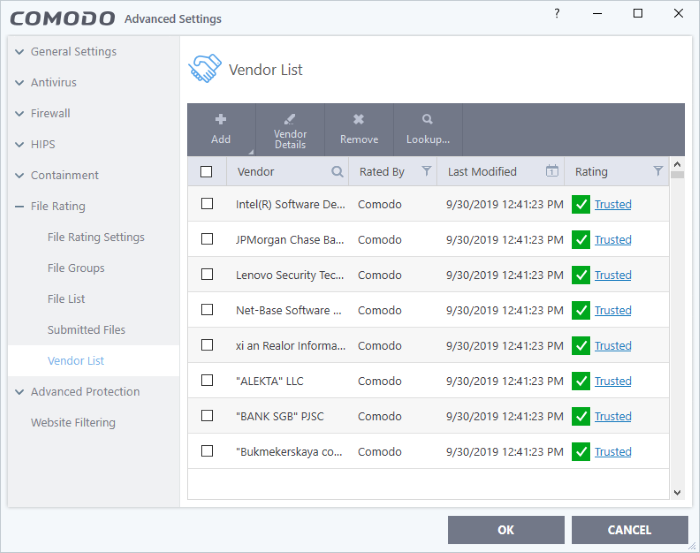The height and width of the screenshot is (553, 700).
Task: Check the xi an Realor vendor checkbox
Action: tap(207, 345)
